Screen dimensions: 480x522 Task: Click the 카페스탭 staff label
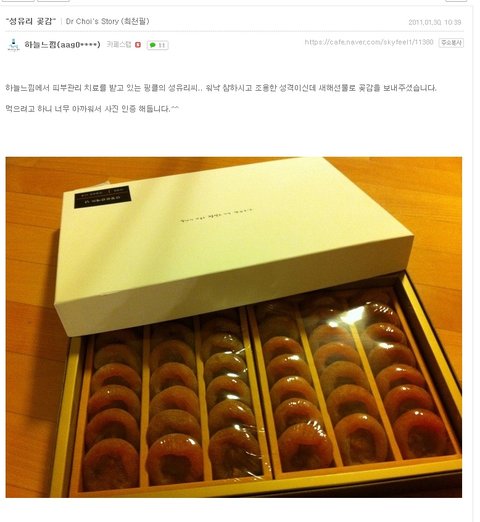119,44
